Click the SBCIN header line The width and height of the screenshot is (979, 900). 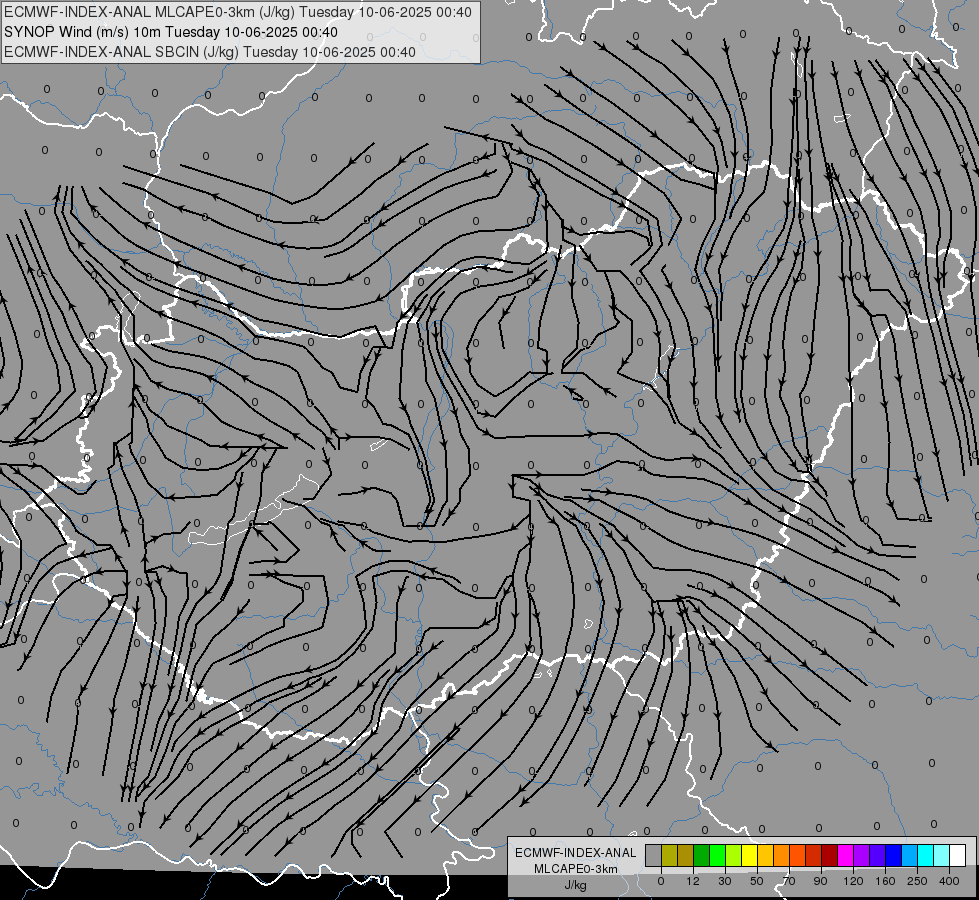pos(210,52)
